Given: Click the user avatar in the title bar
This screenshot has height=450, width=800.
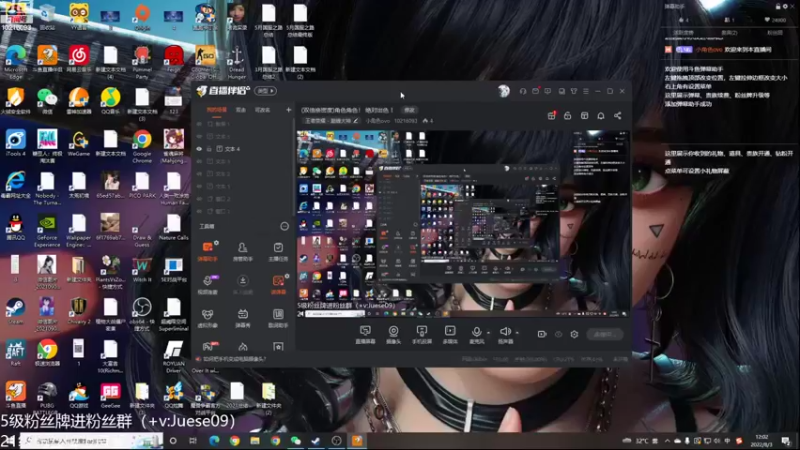Looking at the screenshot, I should click(x=504, y=91).
